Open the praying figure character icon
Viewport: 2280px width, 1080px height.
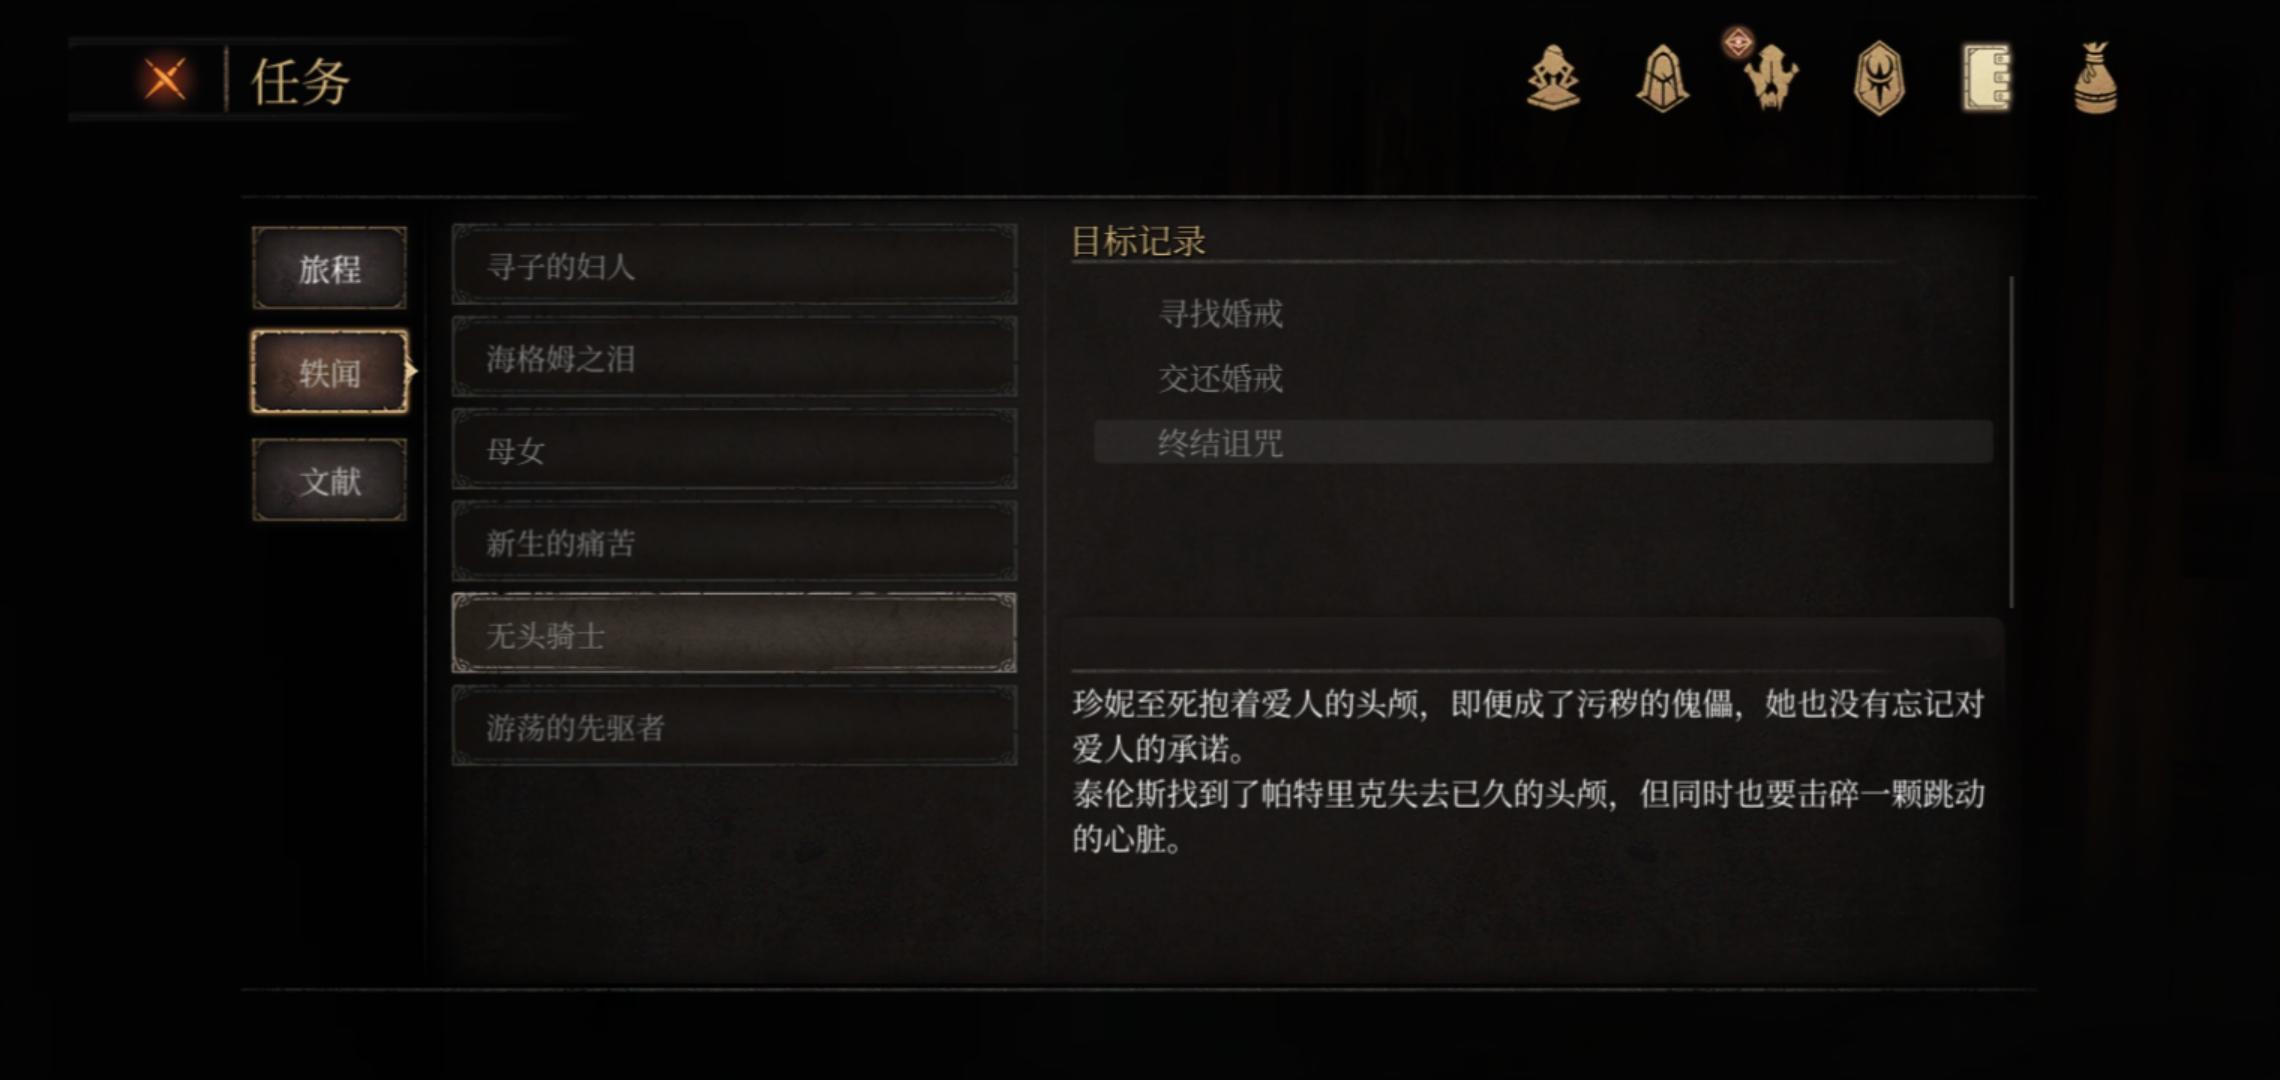pos(1553,78)
